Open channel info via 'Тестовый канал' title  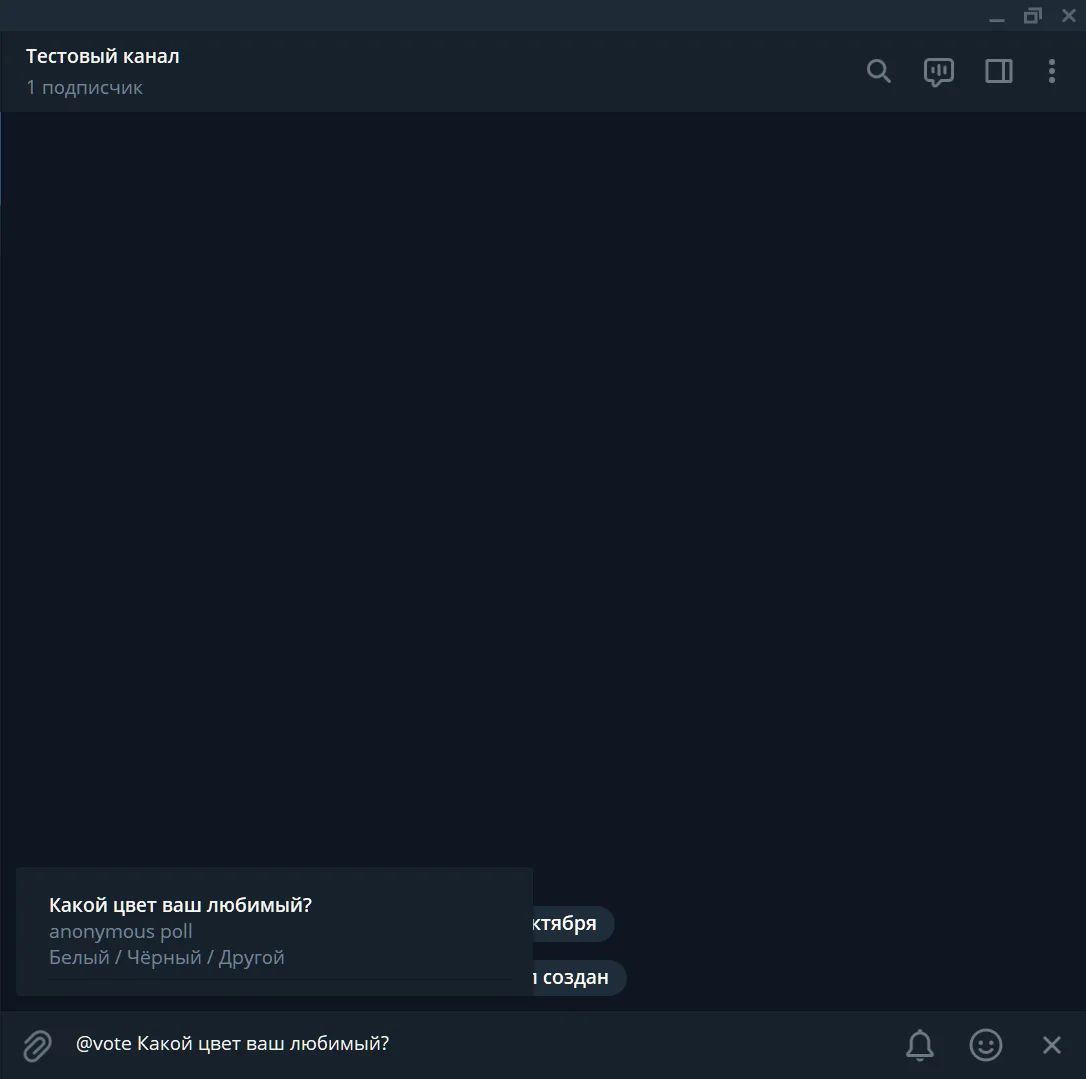[103, 56]
